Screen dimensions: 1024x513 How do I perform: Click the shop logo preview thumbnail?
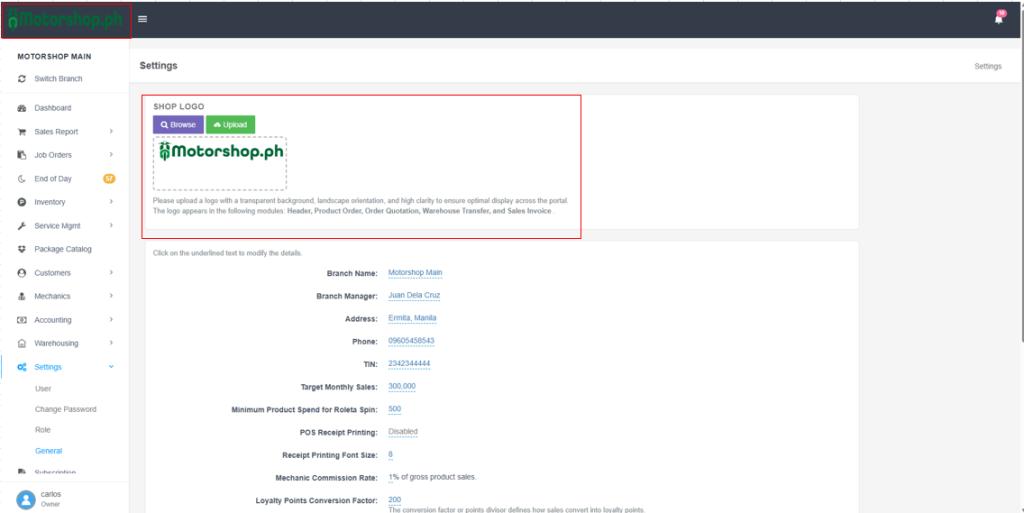220,162
